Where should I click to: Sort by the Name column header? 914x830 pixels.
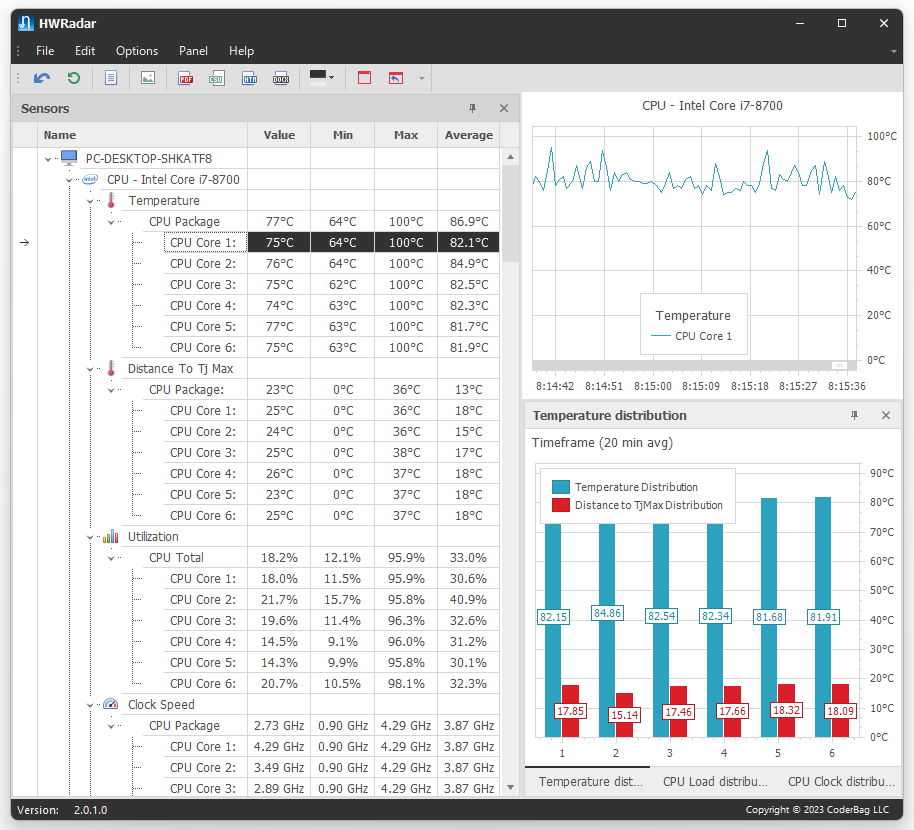(x=142, y=135)
